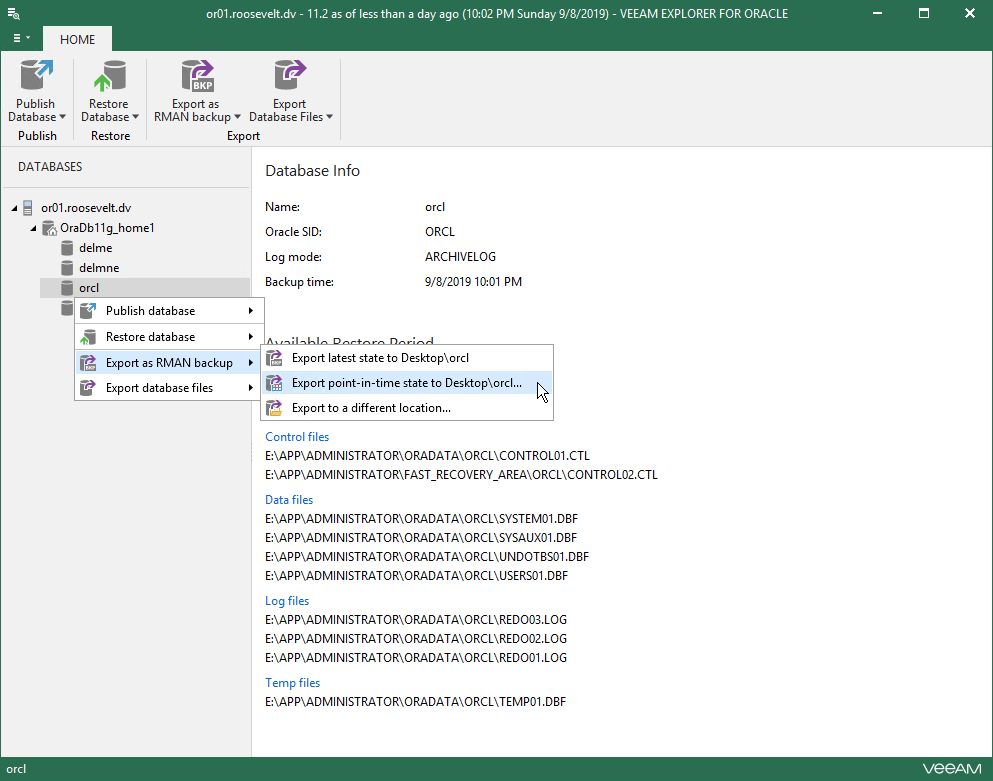Click the Log files heading
Screen dimensions: 993x781
tap(287, 601)
